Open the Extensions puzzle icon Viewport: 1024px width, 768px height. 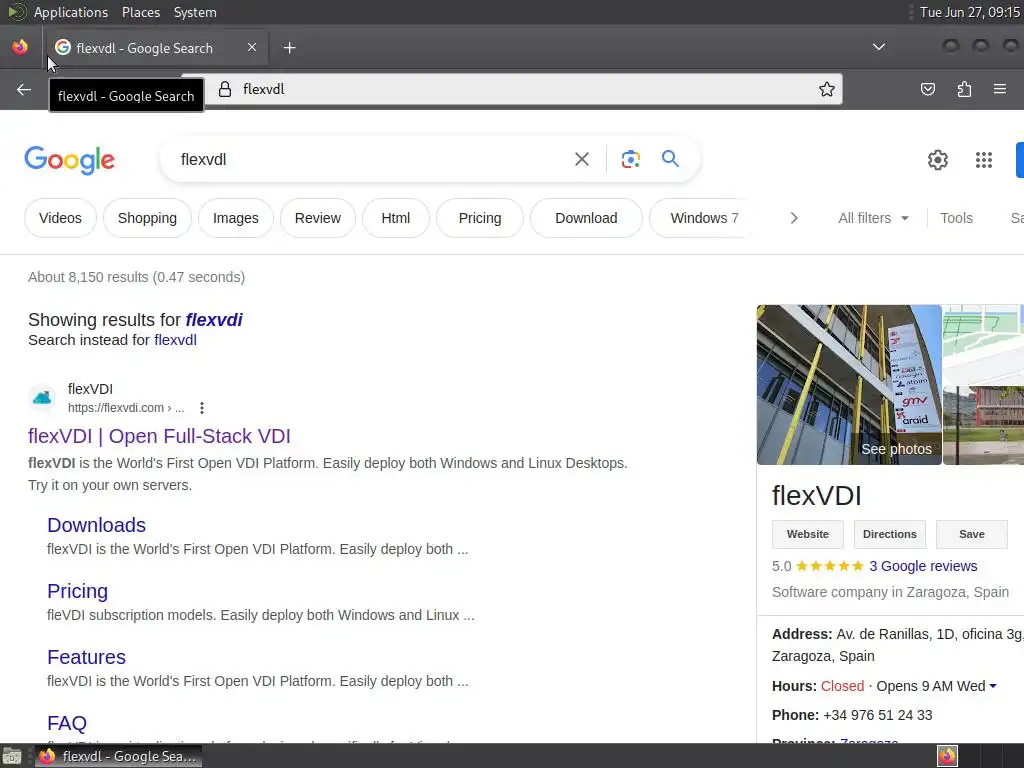tap(964, 89)
